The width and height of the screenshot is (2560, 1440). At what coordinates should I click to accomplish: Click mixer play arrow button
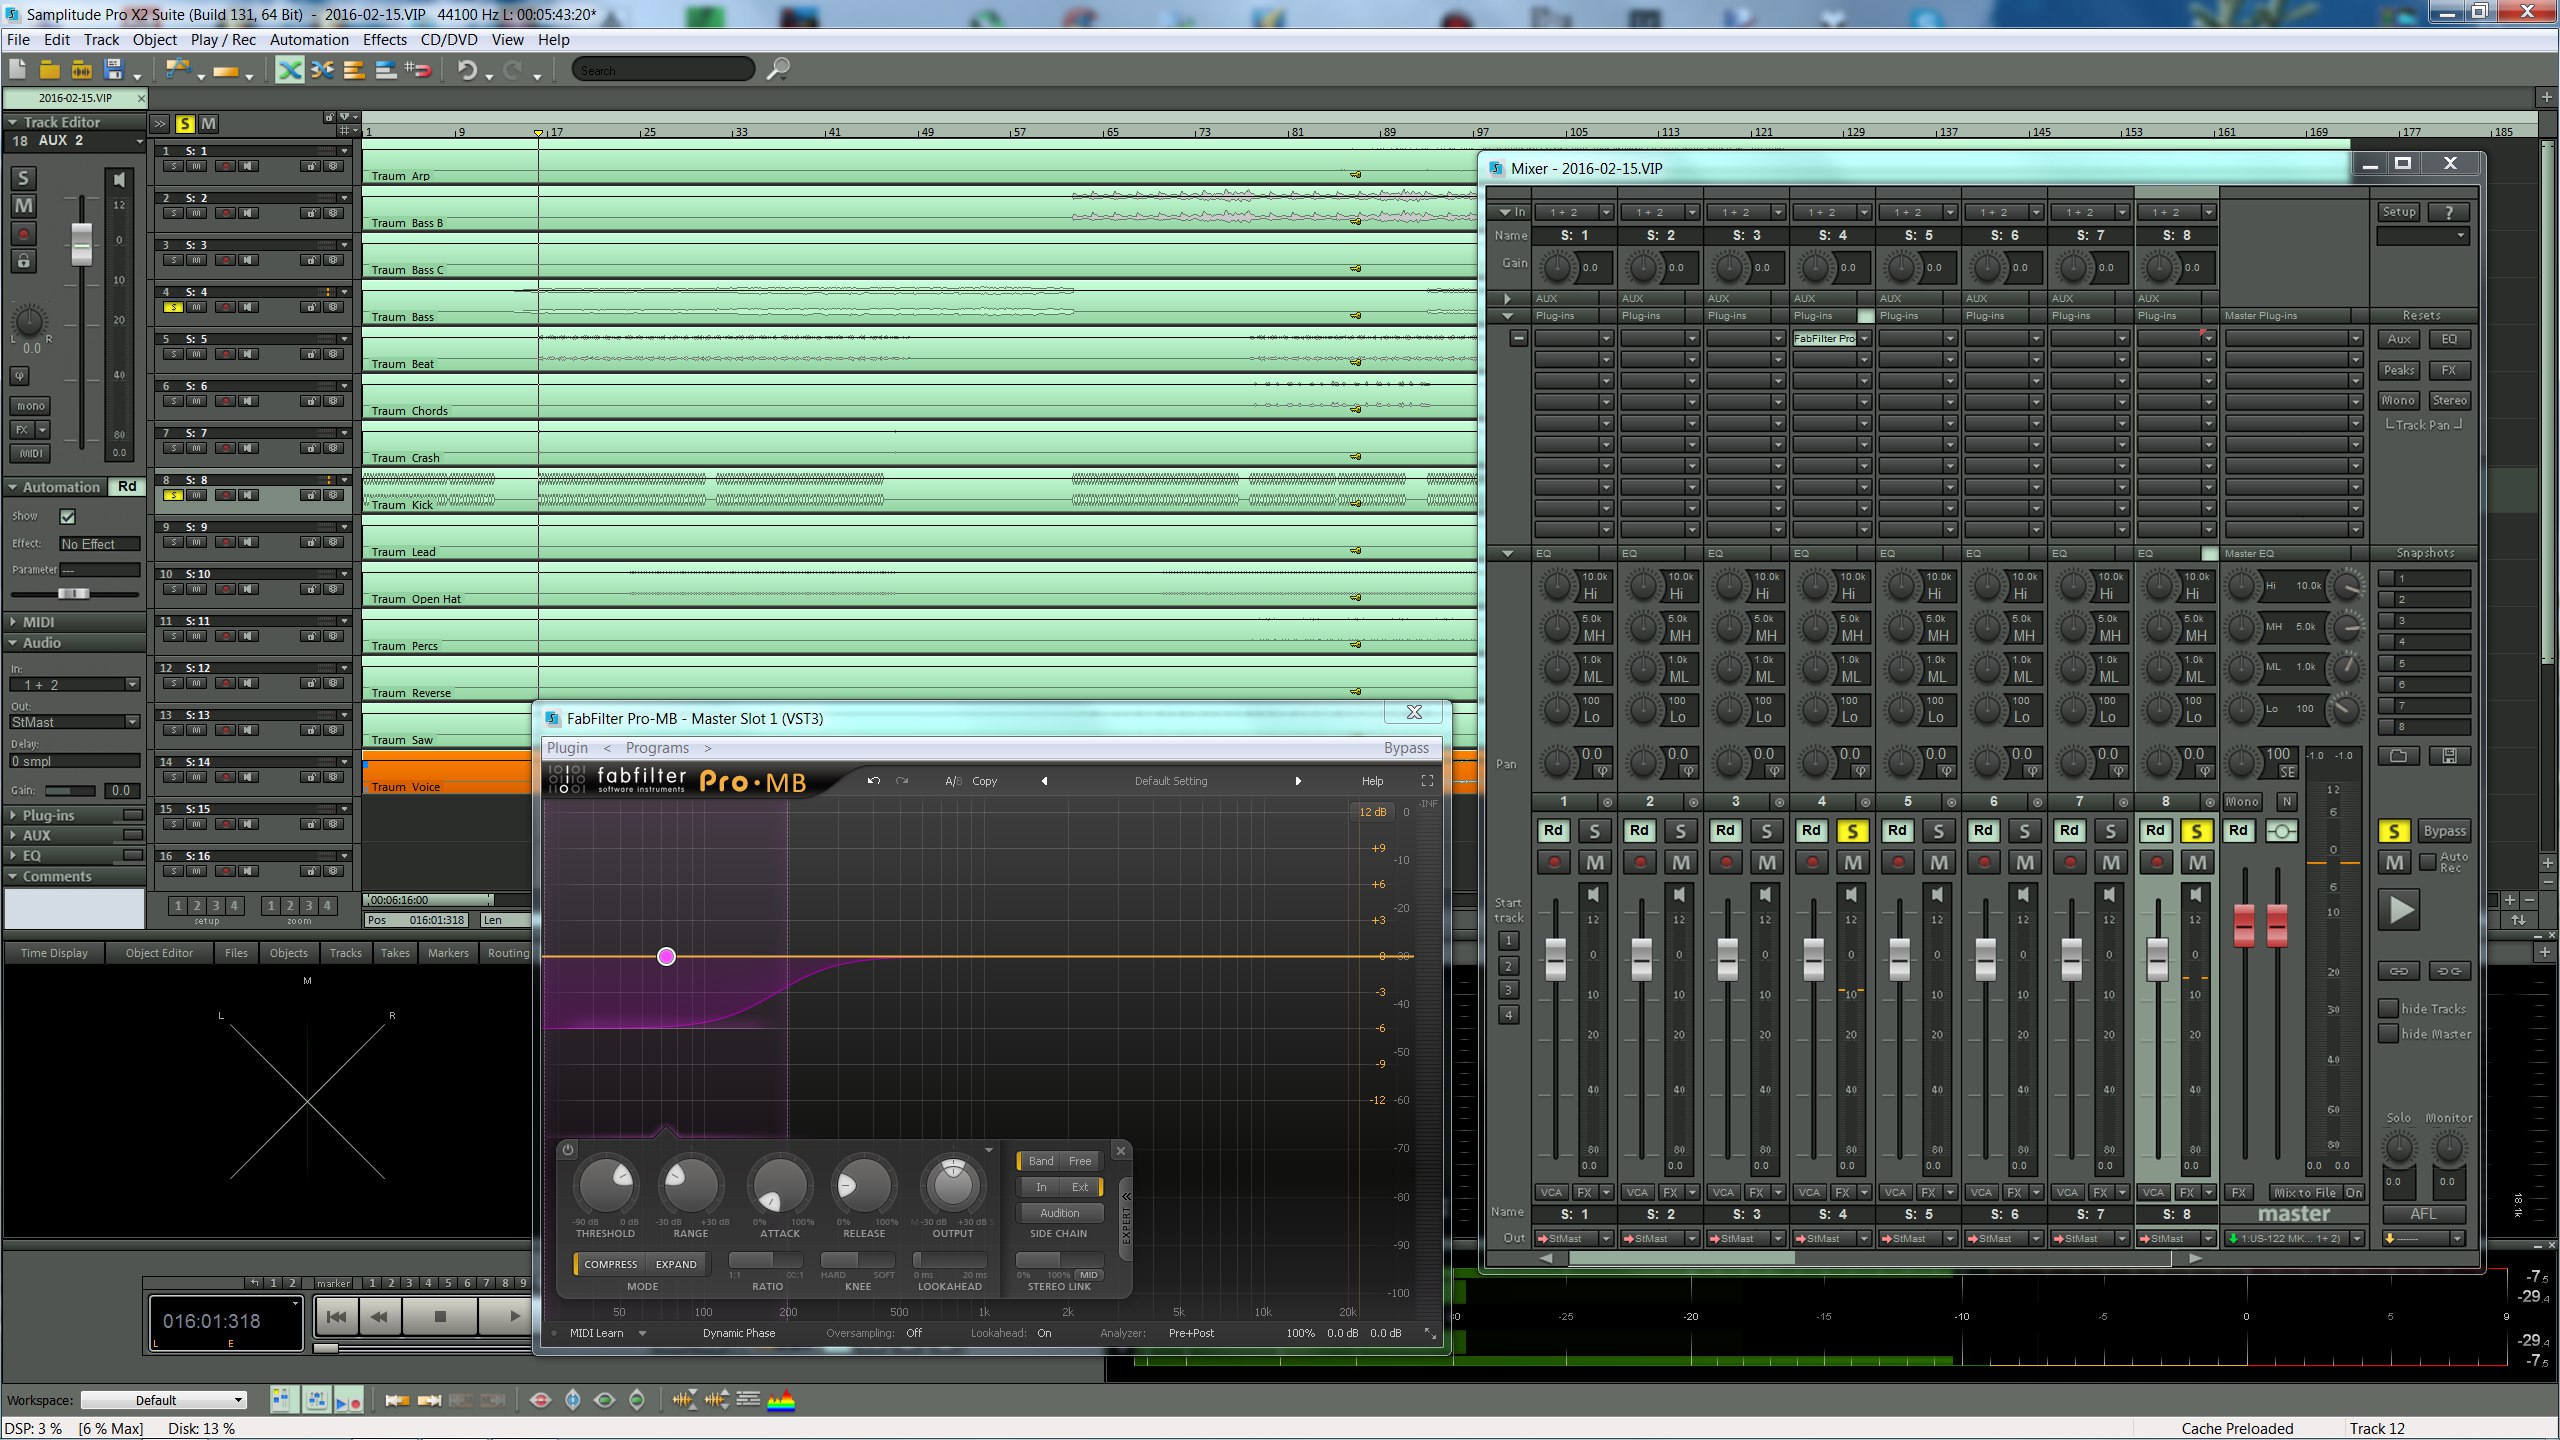tap(2400, 910)
